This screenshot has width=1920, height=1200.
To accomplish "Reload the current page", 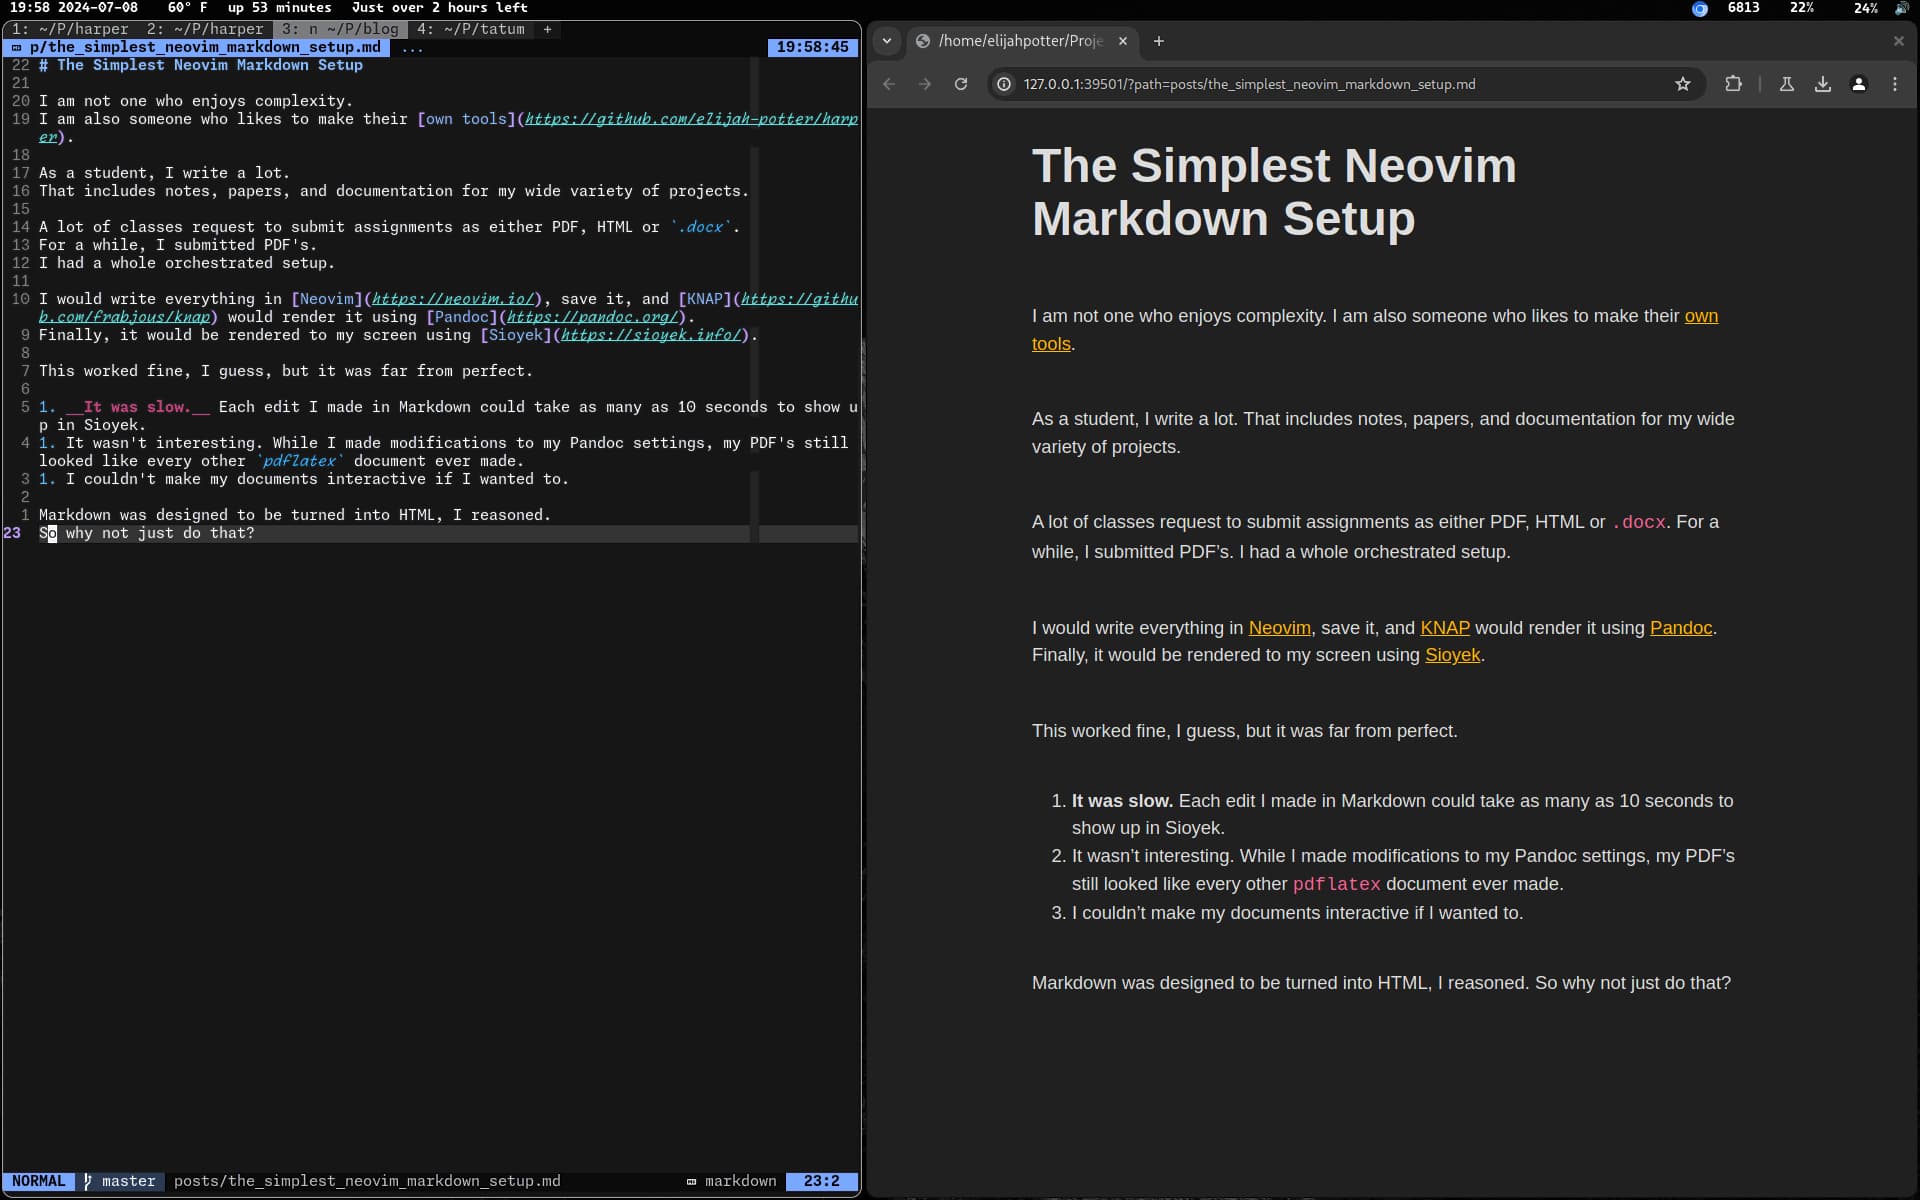I will [960, 84].
